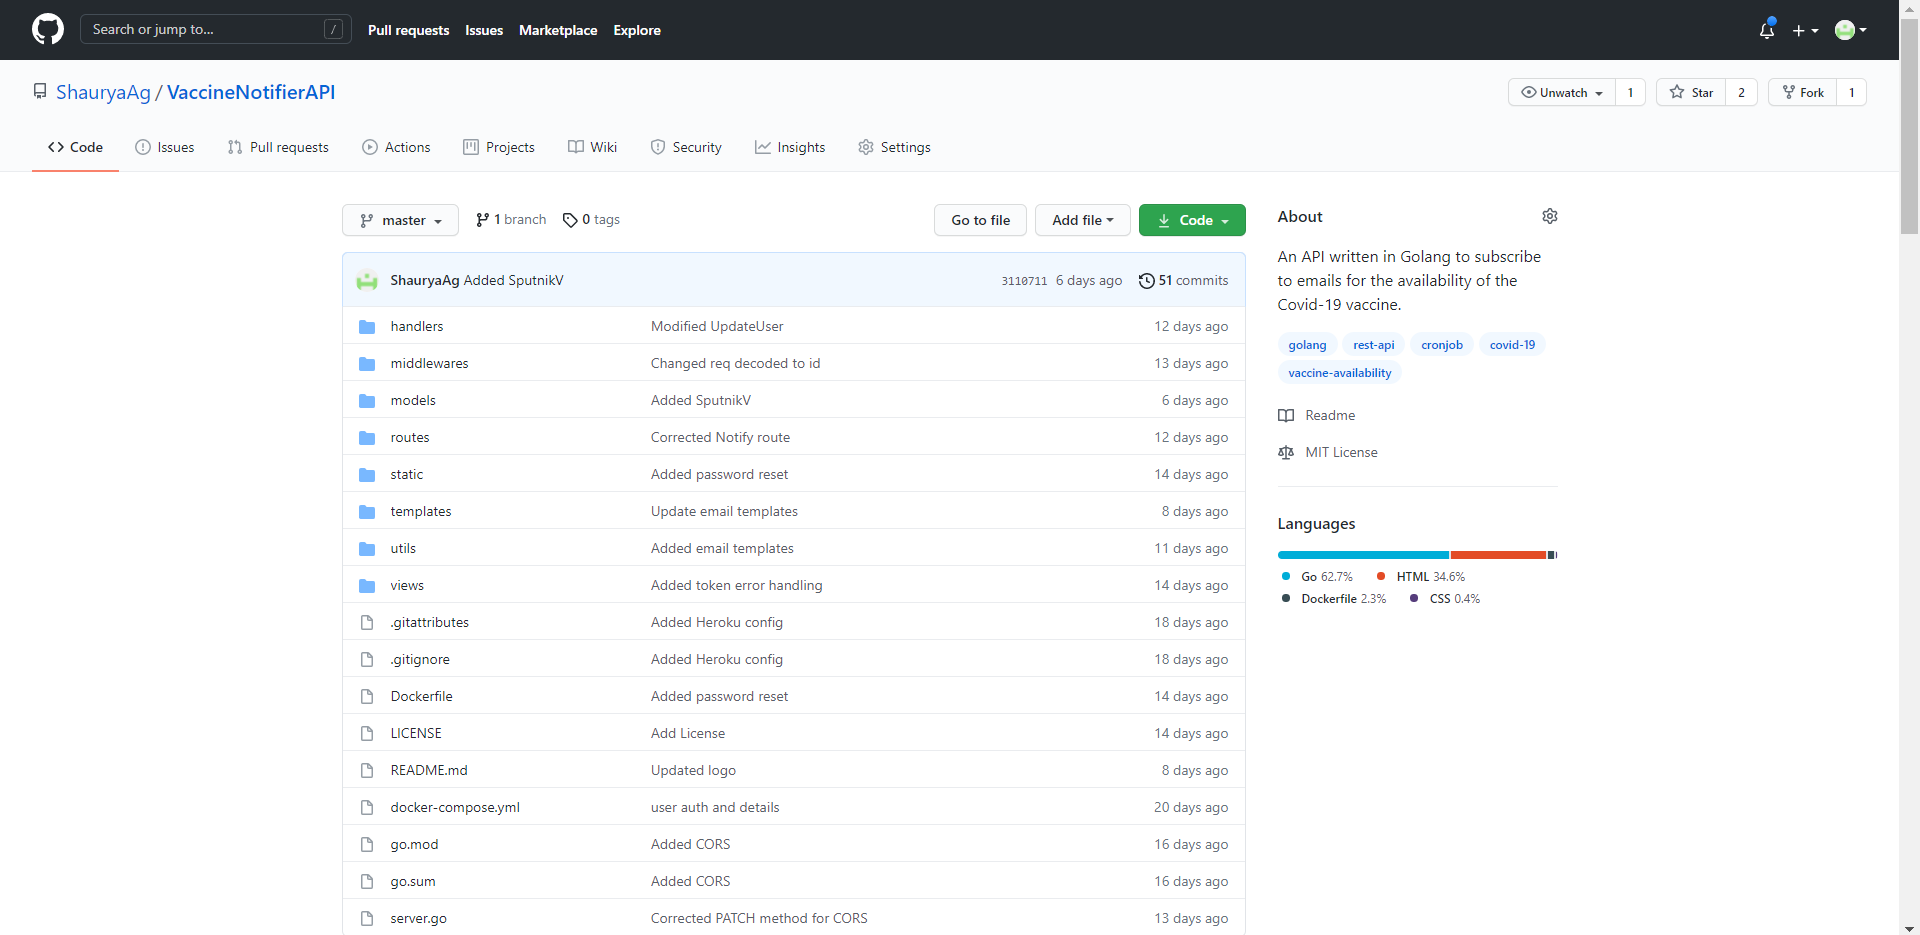Open the Actions tab
The height and width of the screenshot is (935, 1920).
tap(396, 147)
